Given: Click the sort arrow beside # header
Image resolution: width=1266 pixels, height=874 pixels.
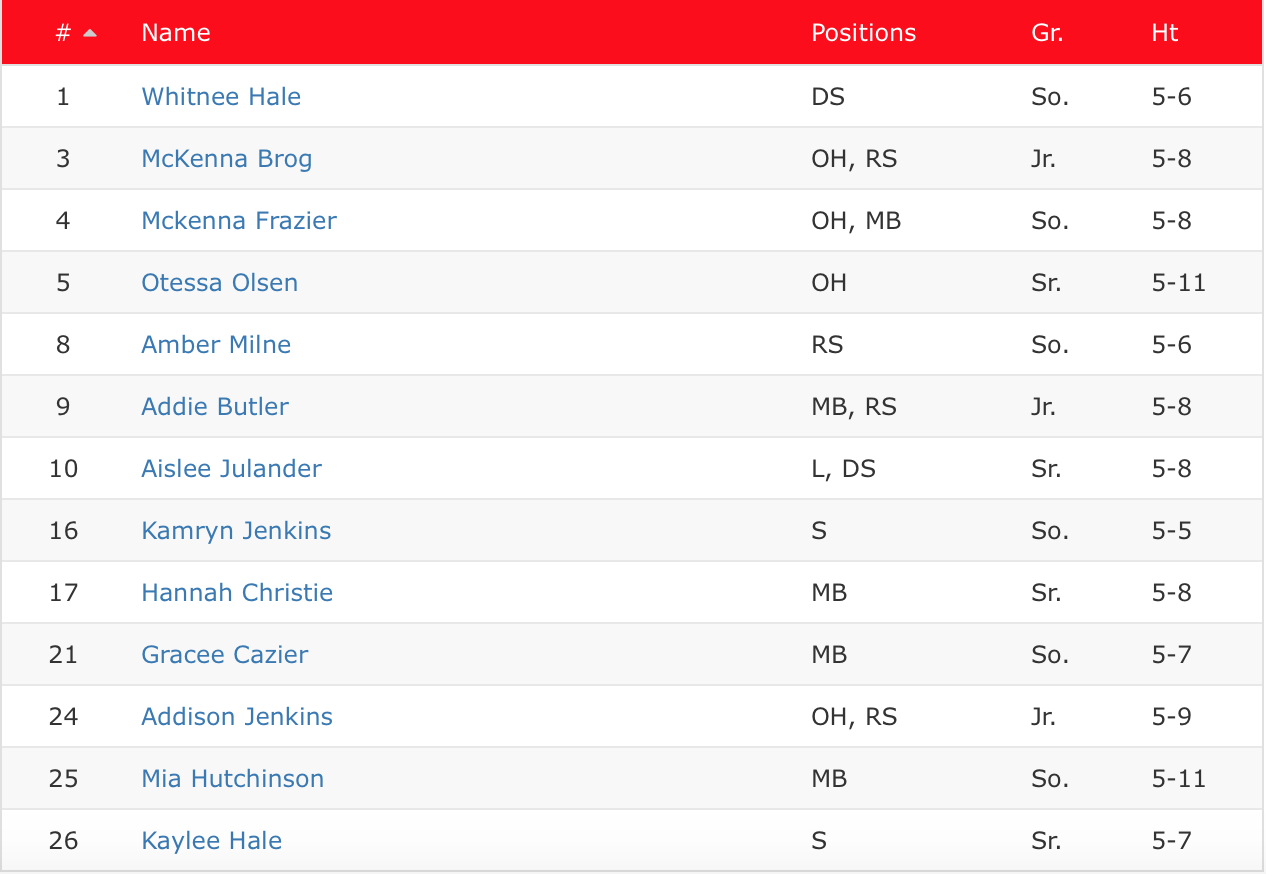Looking at the screenshot, I should [90, 33].
